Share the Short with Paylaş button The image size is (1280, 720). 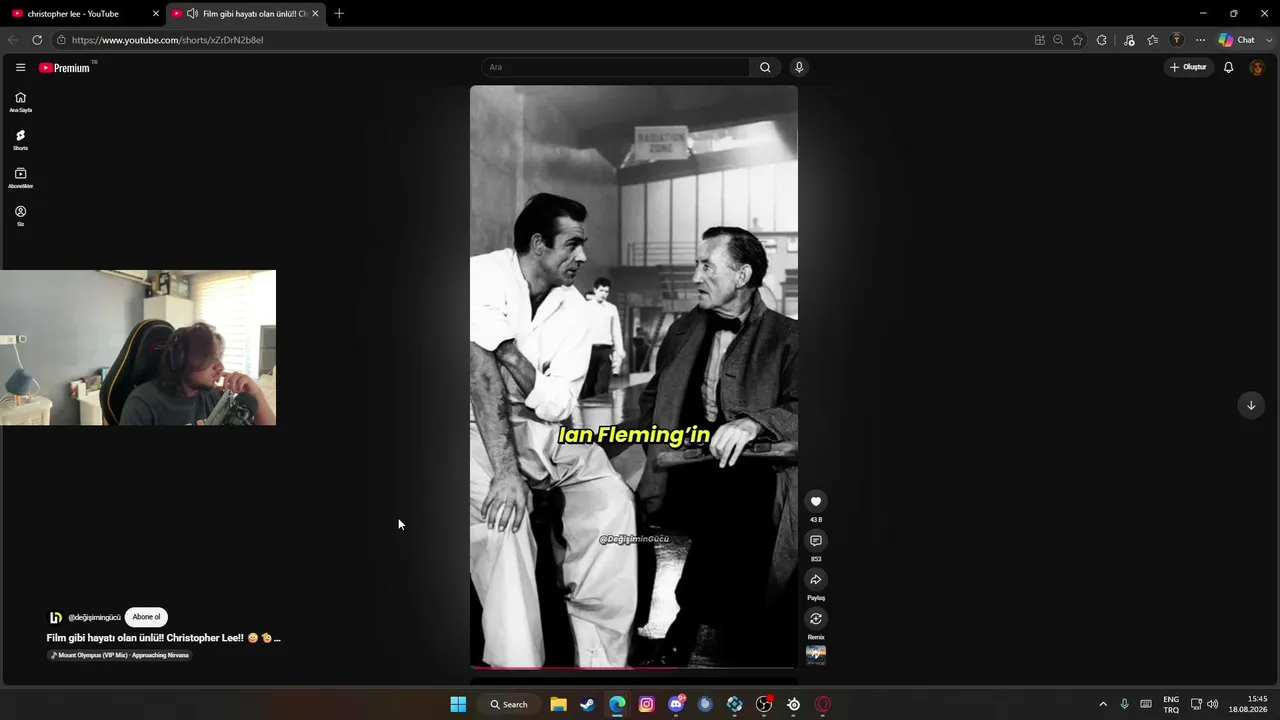point(816,579)
